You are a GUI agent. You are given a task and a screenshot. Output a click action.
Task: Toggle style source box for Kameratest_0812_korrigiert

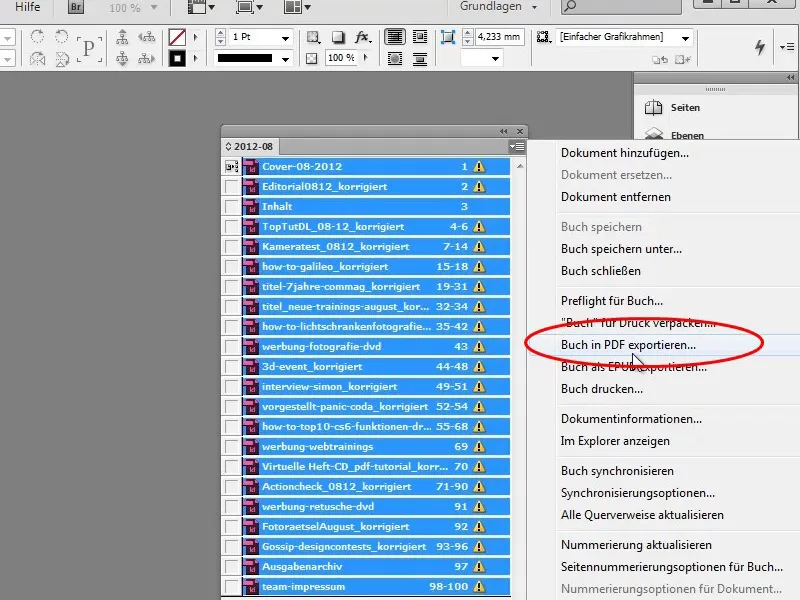(x=232, y=246)
